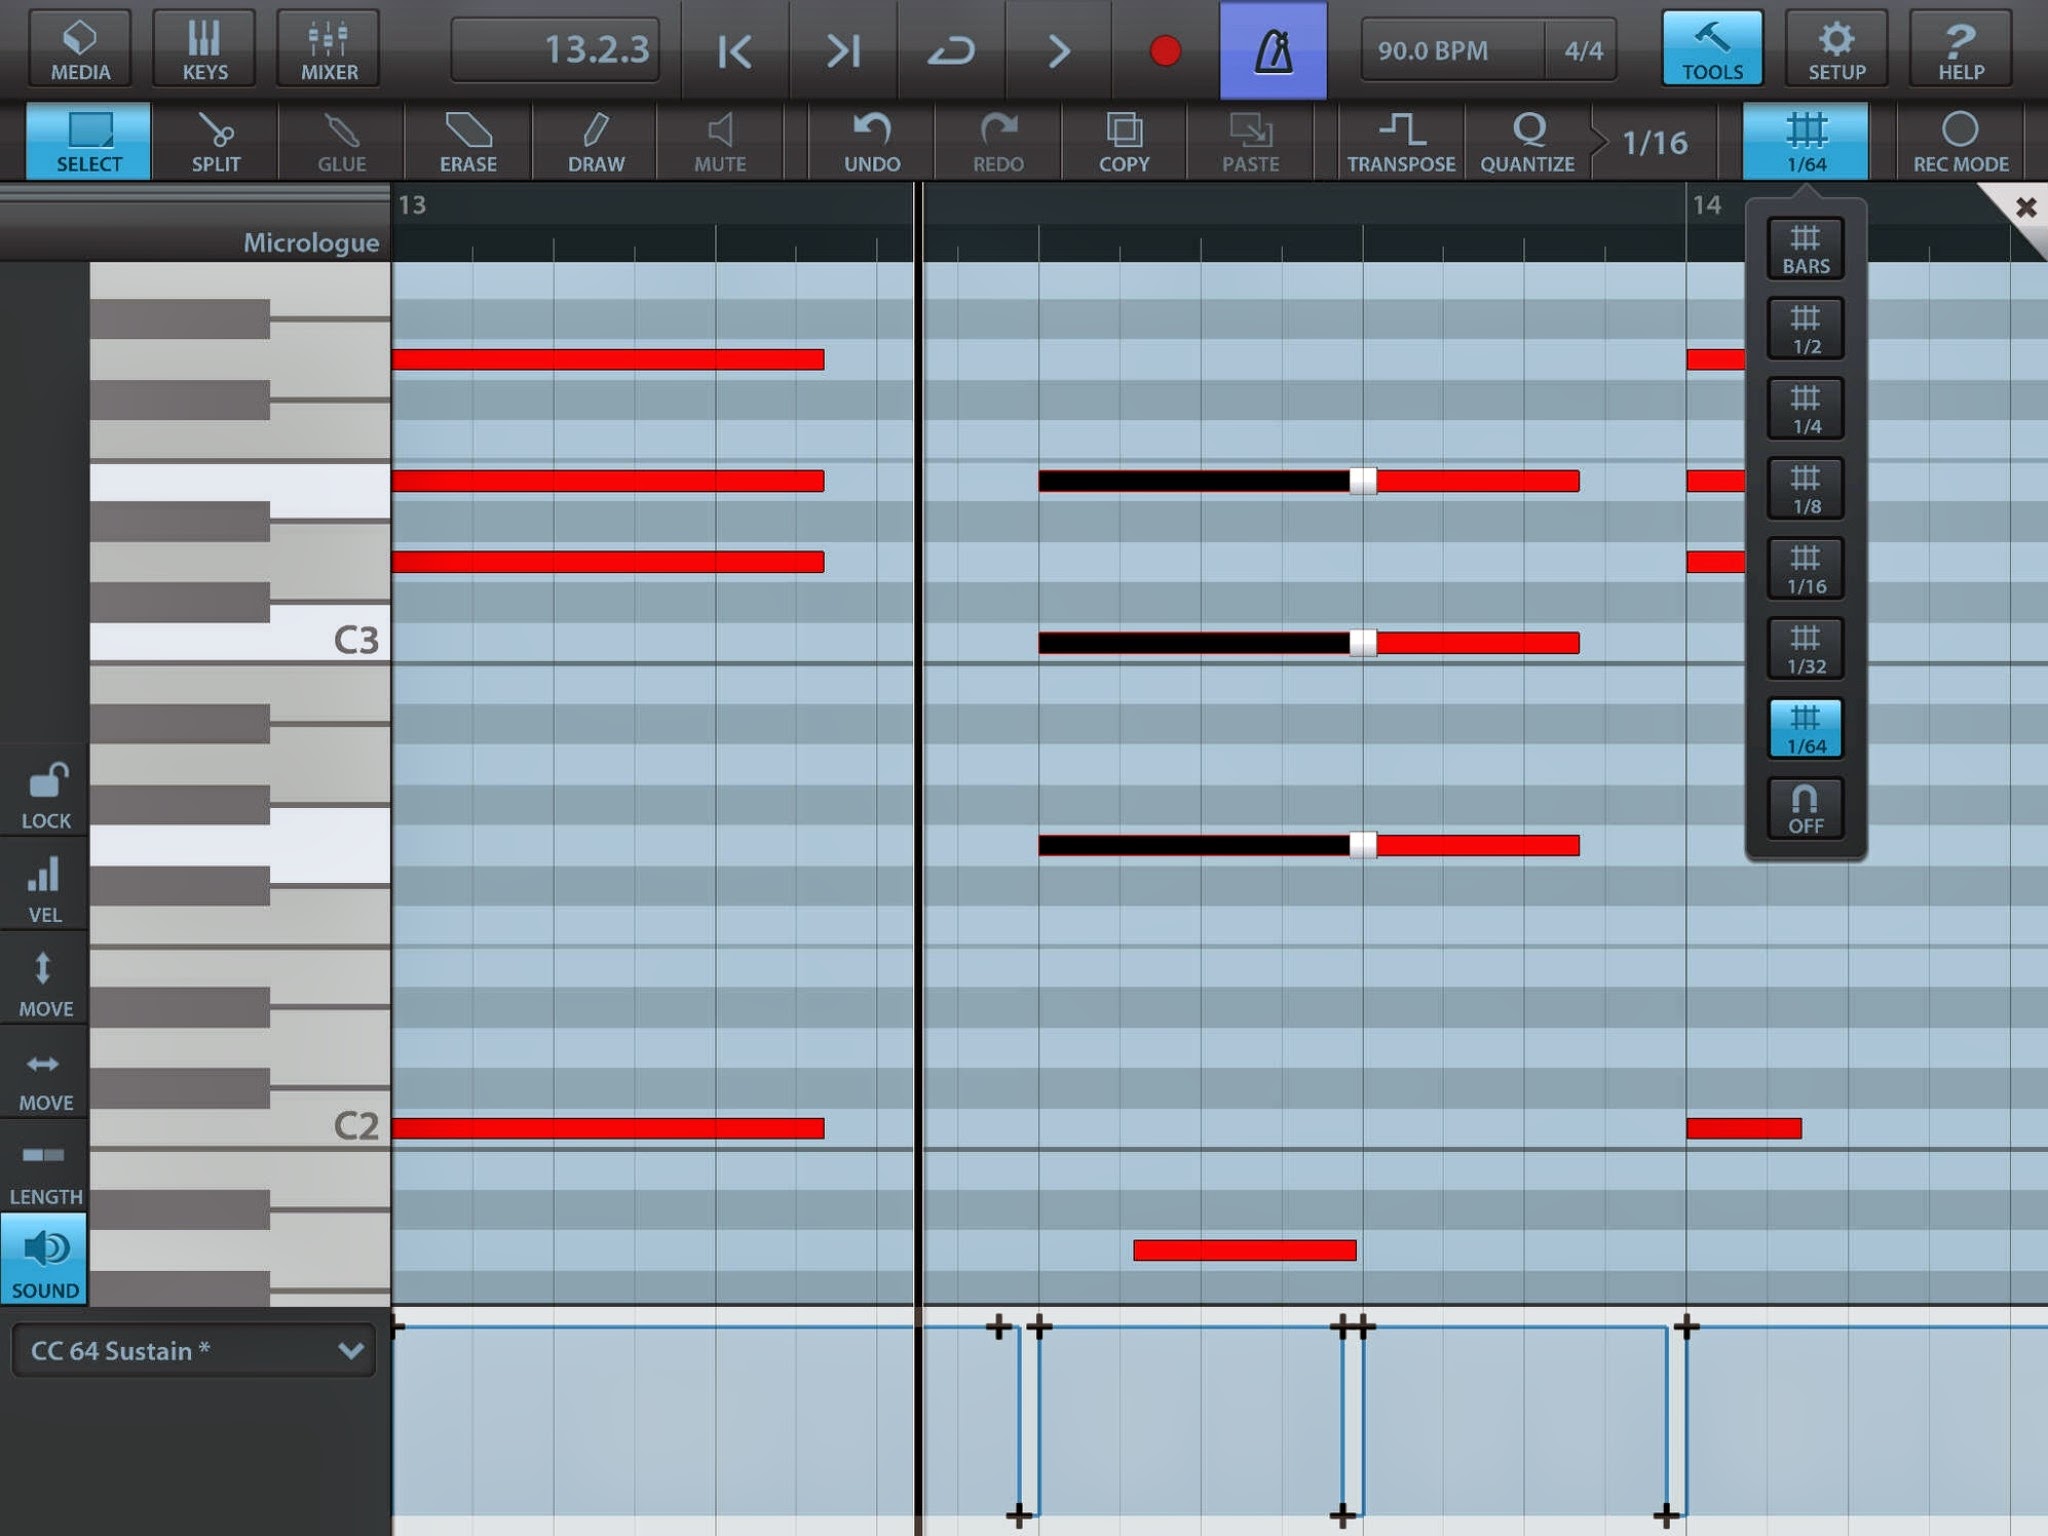Expand the 1/16 quantize value selector
Image resolution: width=2048 pixels, height=1536 pixels.
1654,143
